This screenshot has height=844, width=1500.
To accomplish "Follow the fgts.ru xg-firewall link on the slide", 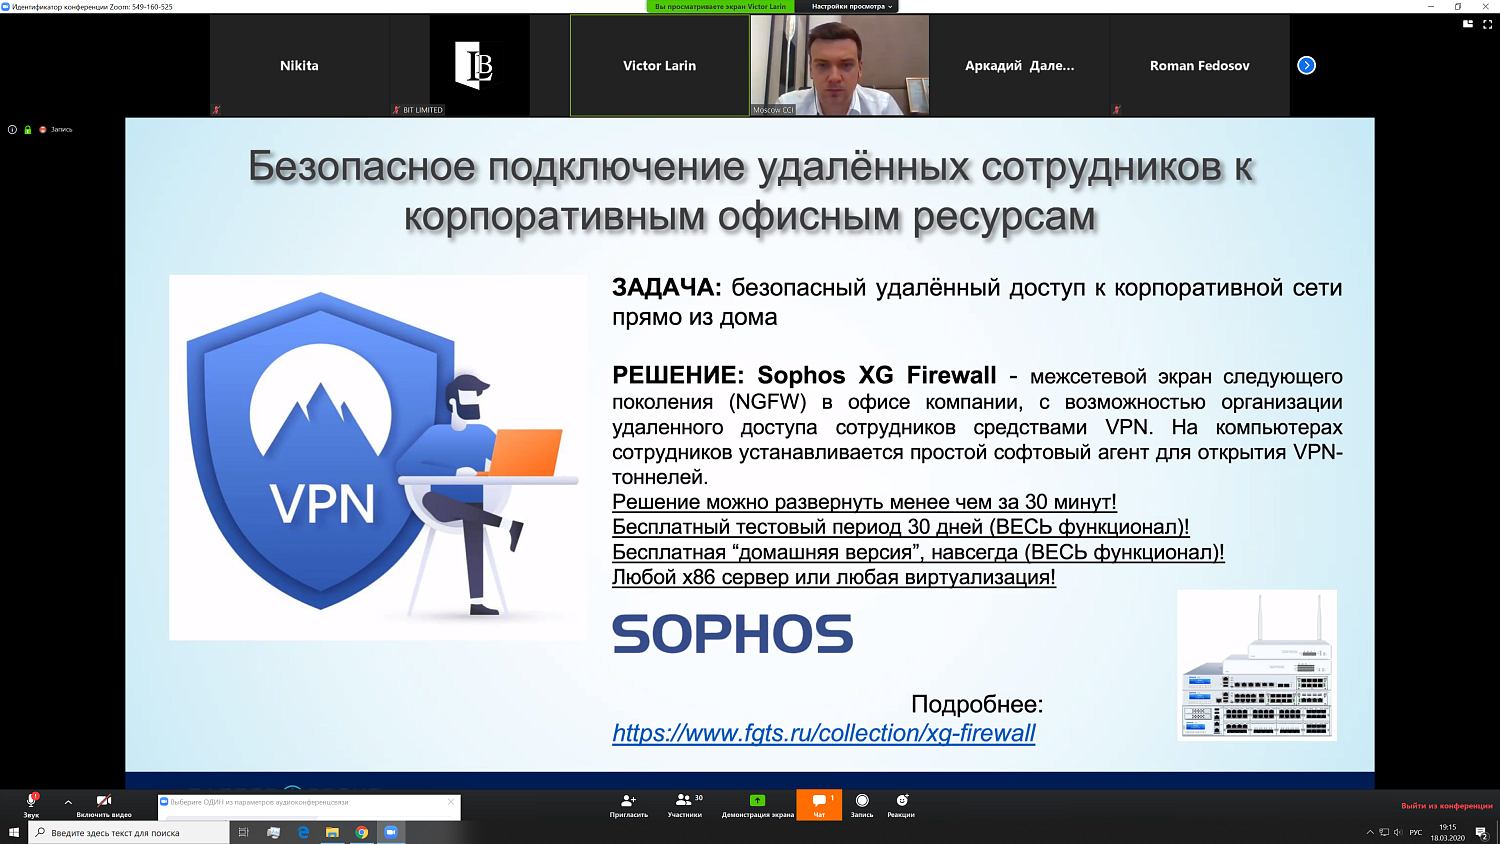I will (824, 733).
